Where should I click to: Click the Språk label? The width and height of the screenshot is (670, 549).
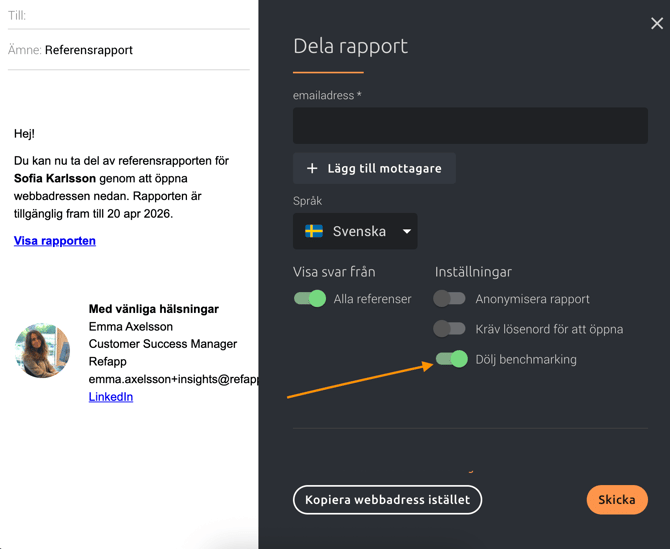307,201
